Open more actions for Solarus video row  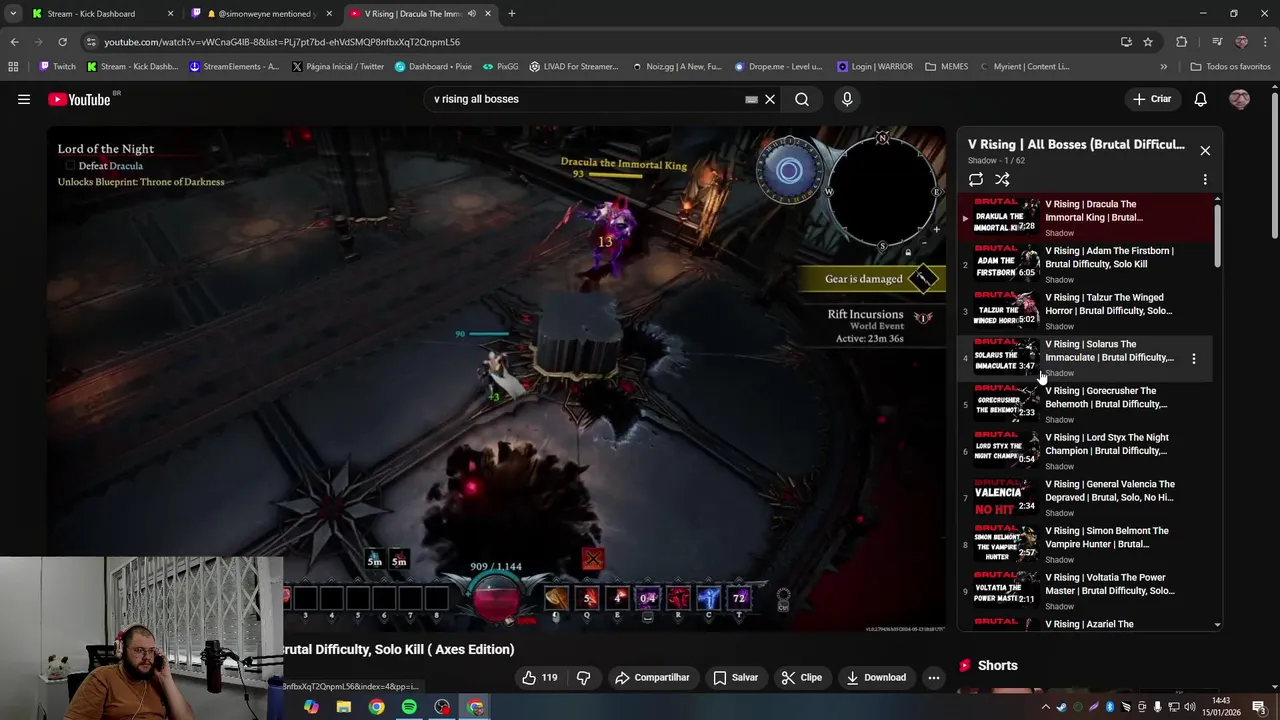click(1193, 358)
